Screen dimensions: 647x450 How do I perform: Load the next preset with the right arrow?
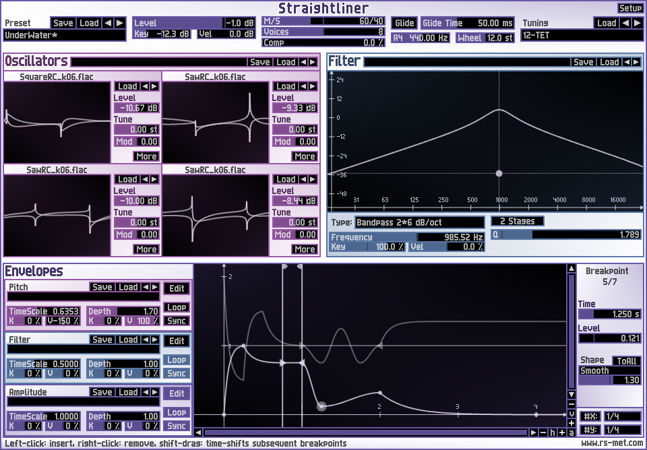click(120, 22)
